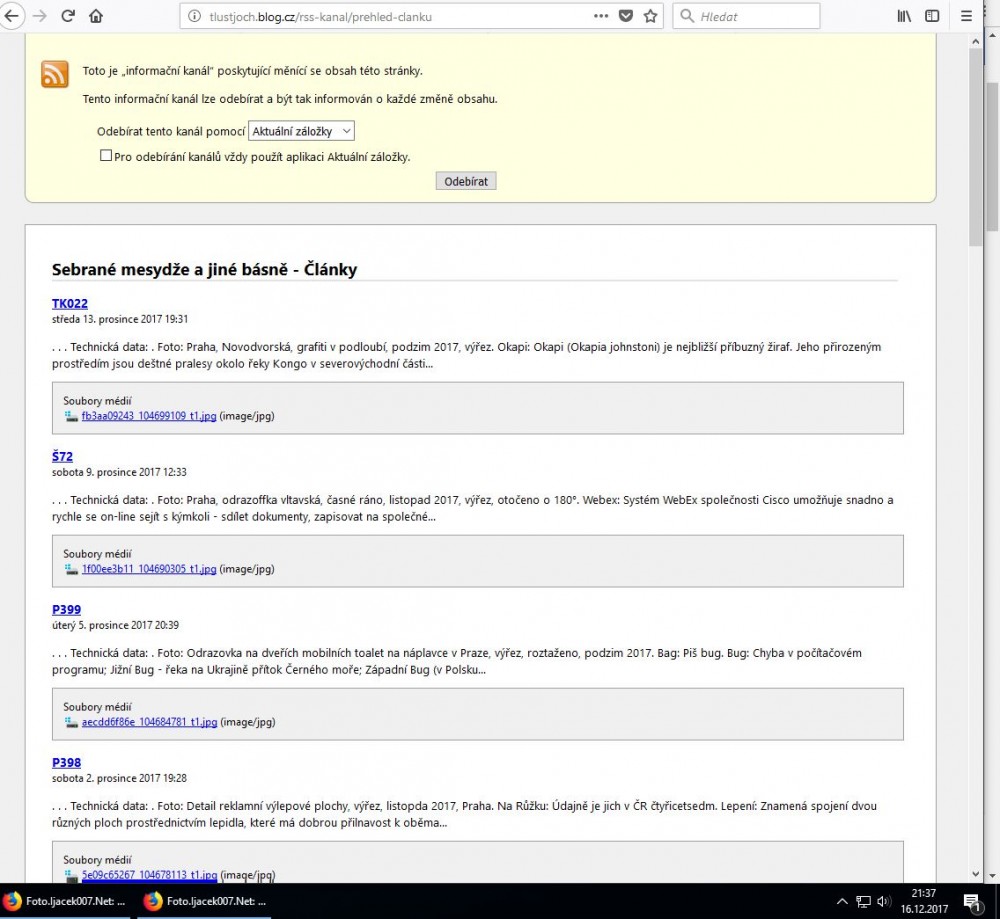Bookmark this page with the star icon
Screen dimensions: 1000x919
coord(650,16)
